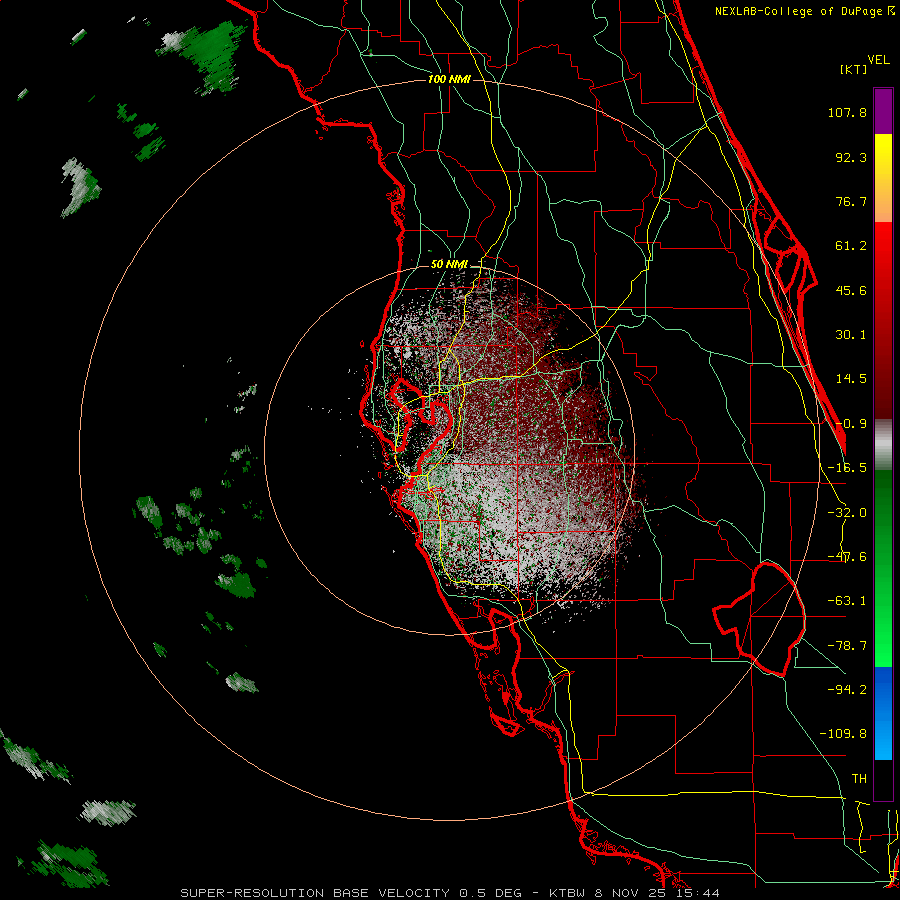This screenshot has height=900, width=900.
Task: Click the VEL legend title
Action: click(x=878, y=60)
